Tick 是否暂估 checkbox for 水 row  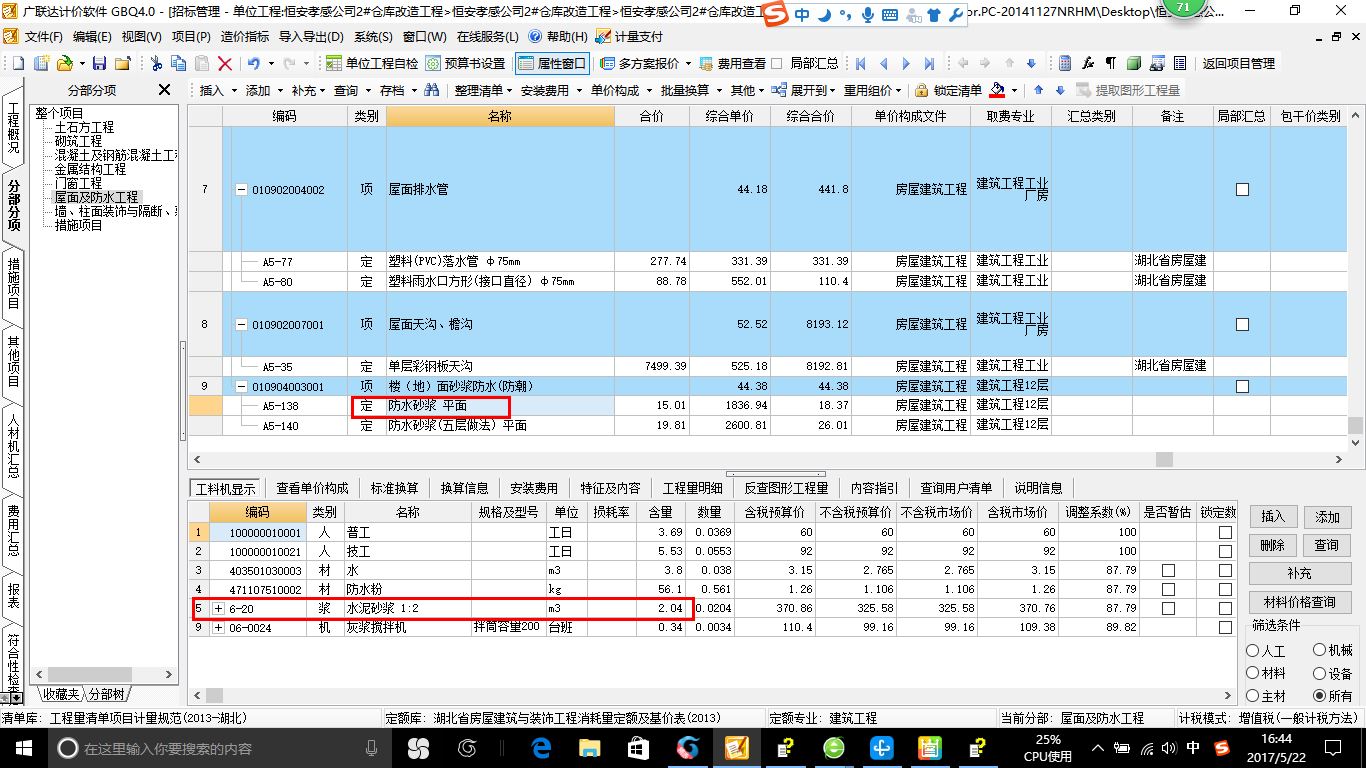1168,570
